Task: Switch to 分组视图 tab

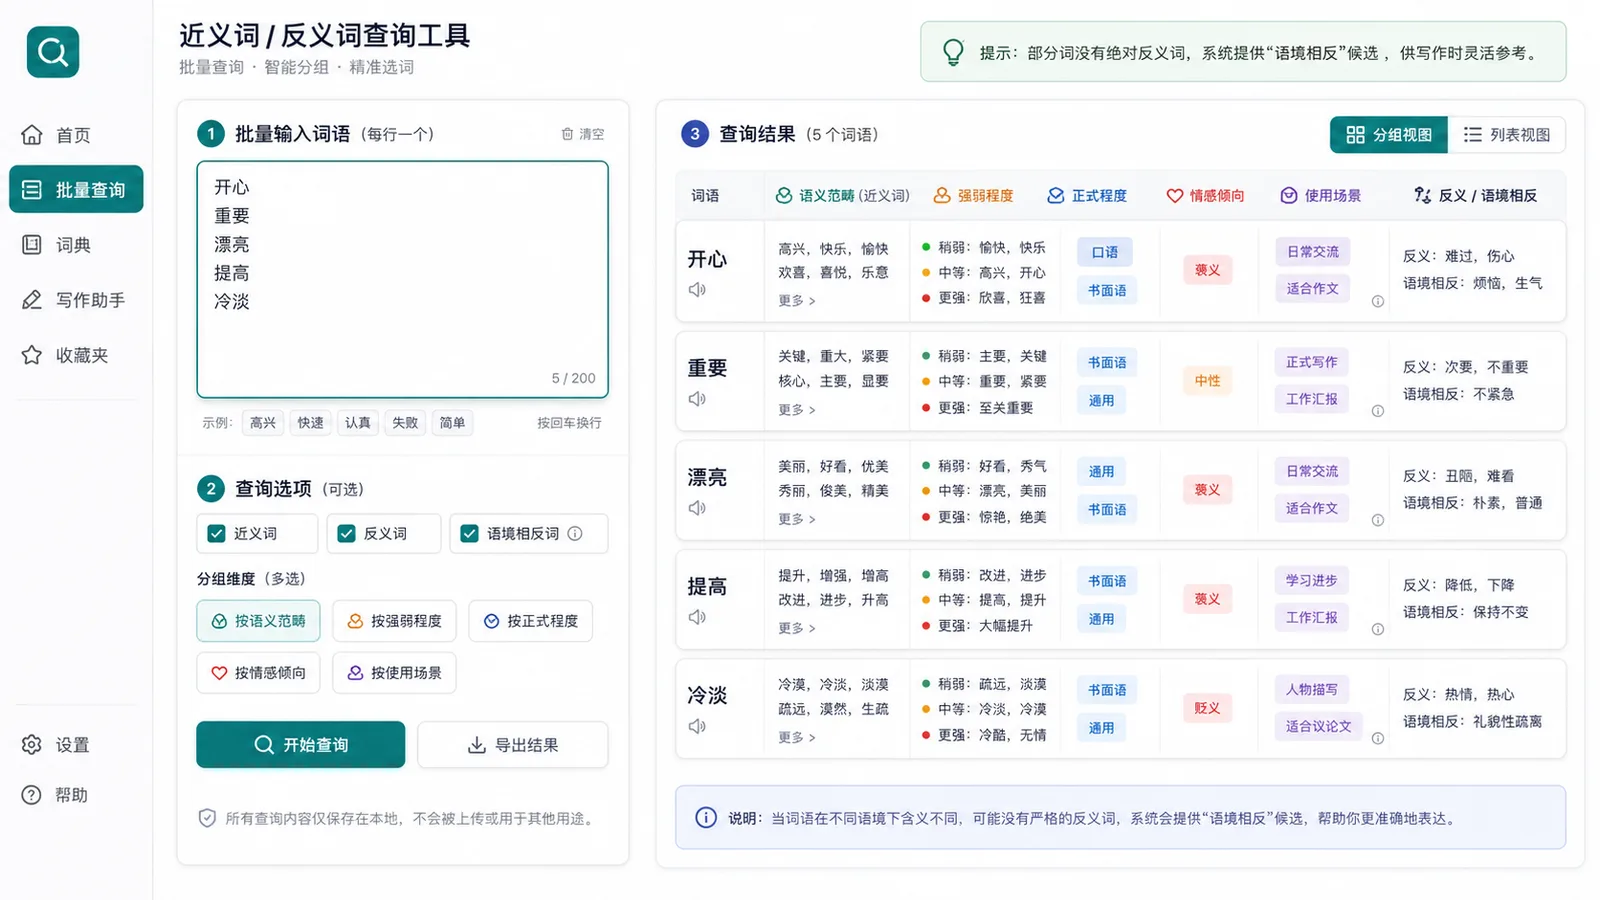Action: [x=1388, y=135]
